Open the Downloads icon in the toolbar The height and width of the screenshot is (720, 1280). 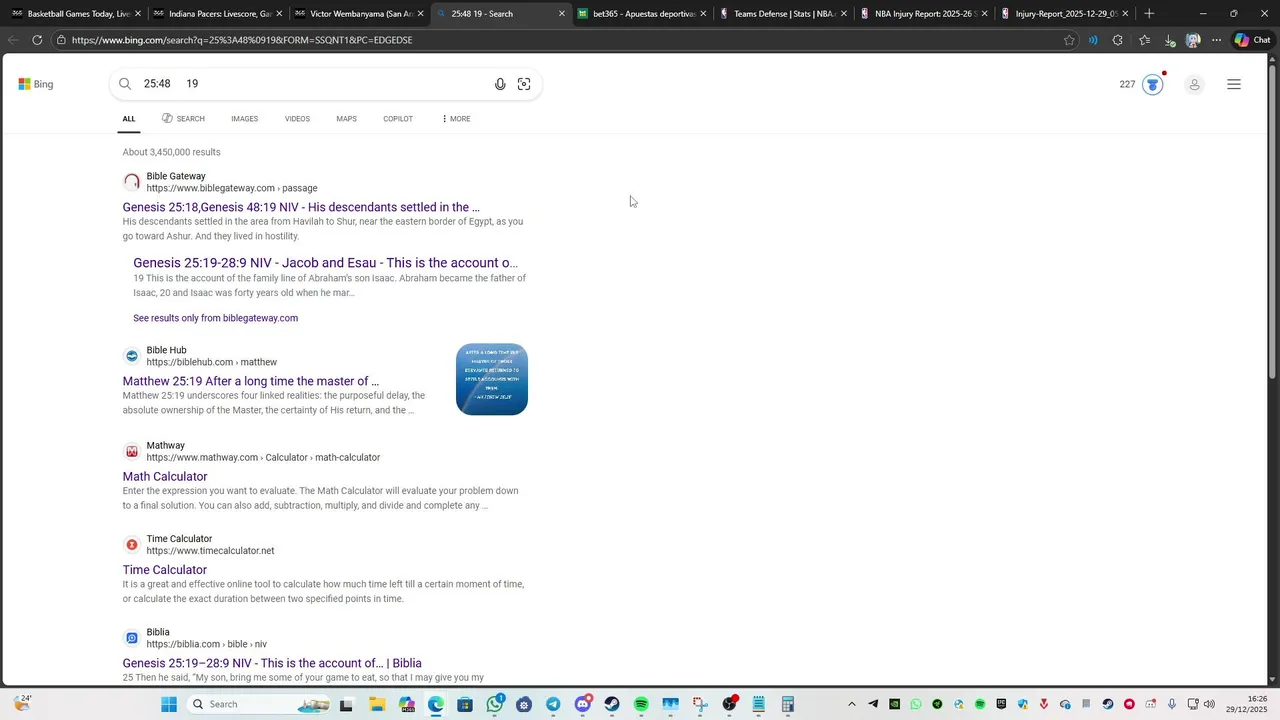pos(1169,40)
